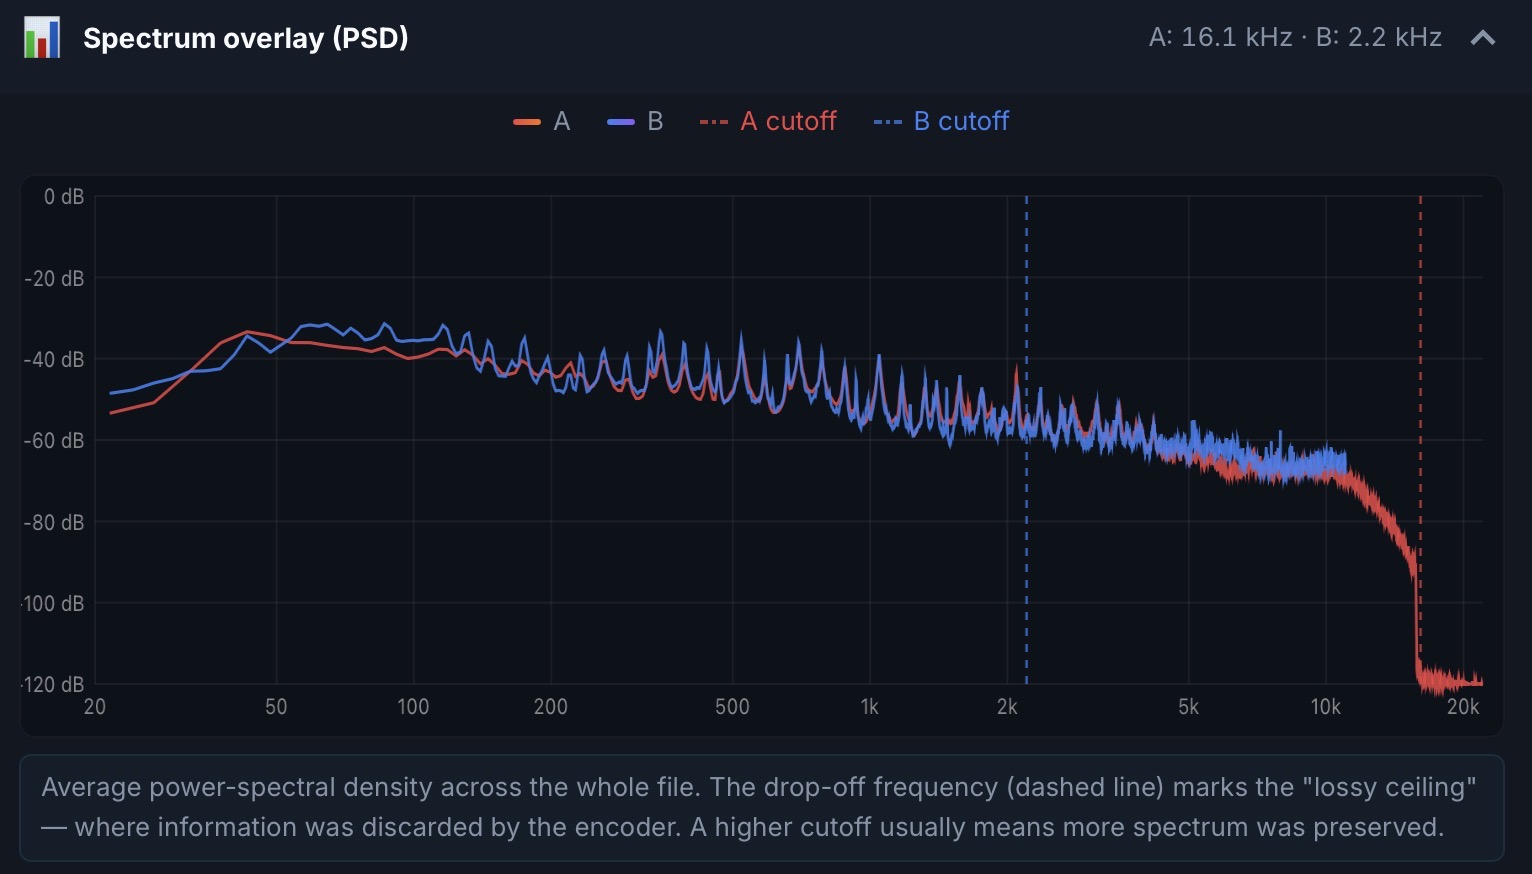Image resolution: width=1532 pixels, height=874 pixels.
Task: Click the bar chart icon beside Spectrum overlay
Action: pos(42,38)
